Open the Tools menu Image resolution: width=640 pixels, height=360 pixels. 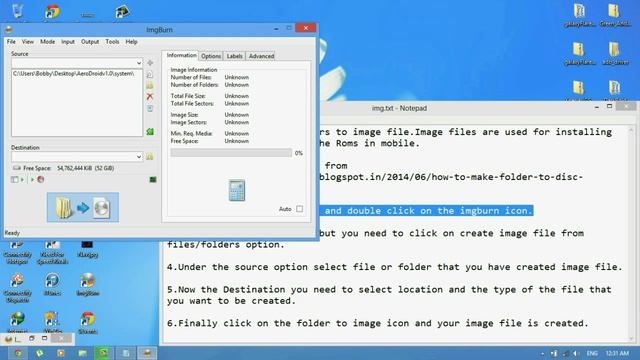pos(112,42)
